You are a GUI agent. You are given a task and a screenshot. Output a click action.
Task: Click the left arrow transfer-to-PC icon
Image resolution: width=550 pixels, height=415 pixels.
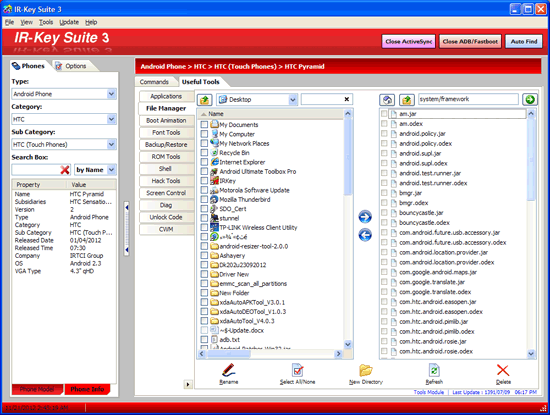[365, 235]
